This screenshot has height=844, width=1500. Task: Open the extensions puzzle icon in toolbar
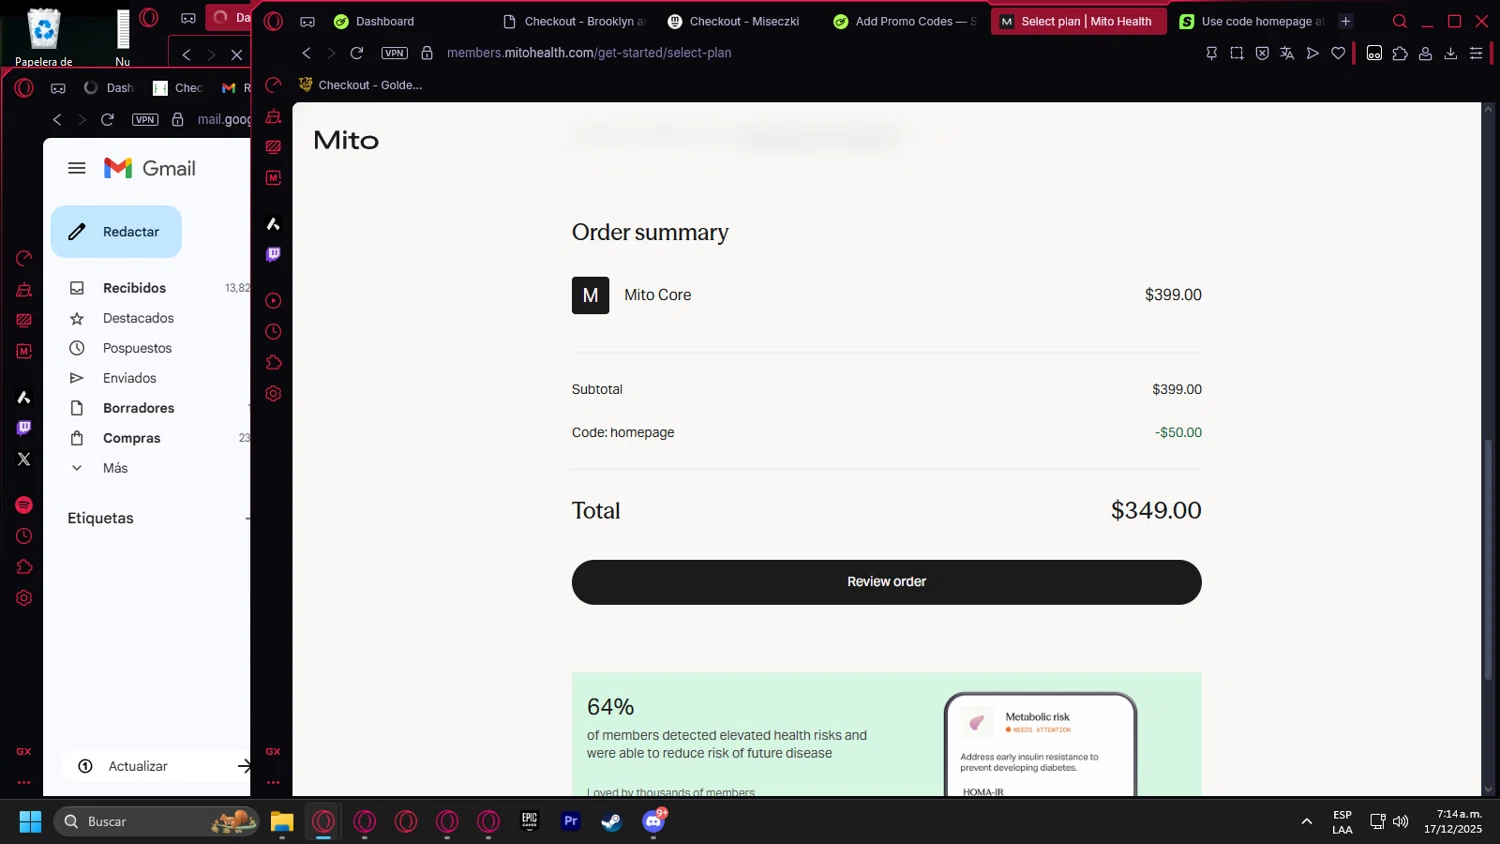pos(1400,53)
